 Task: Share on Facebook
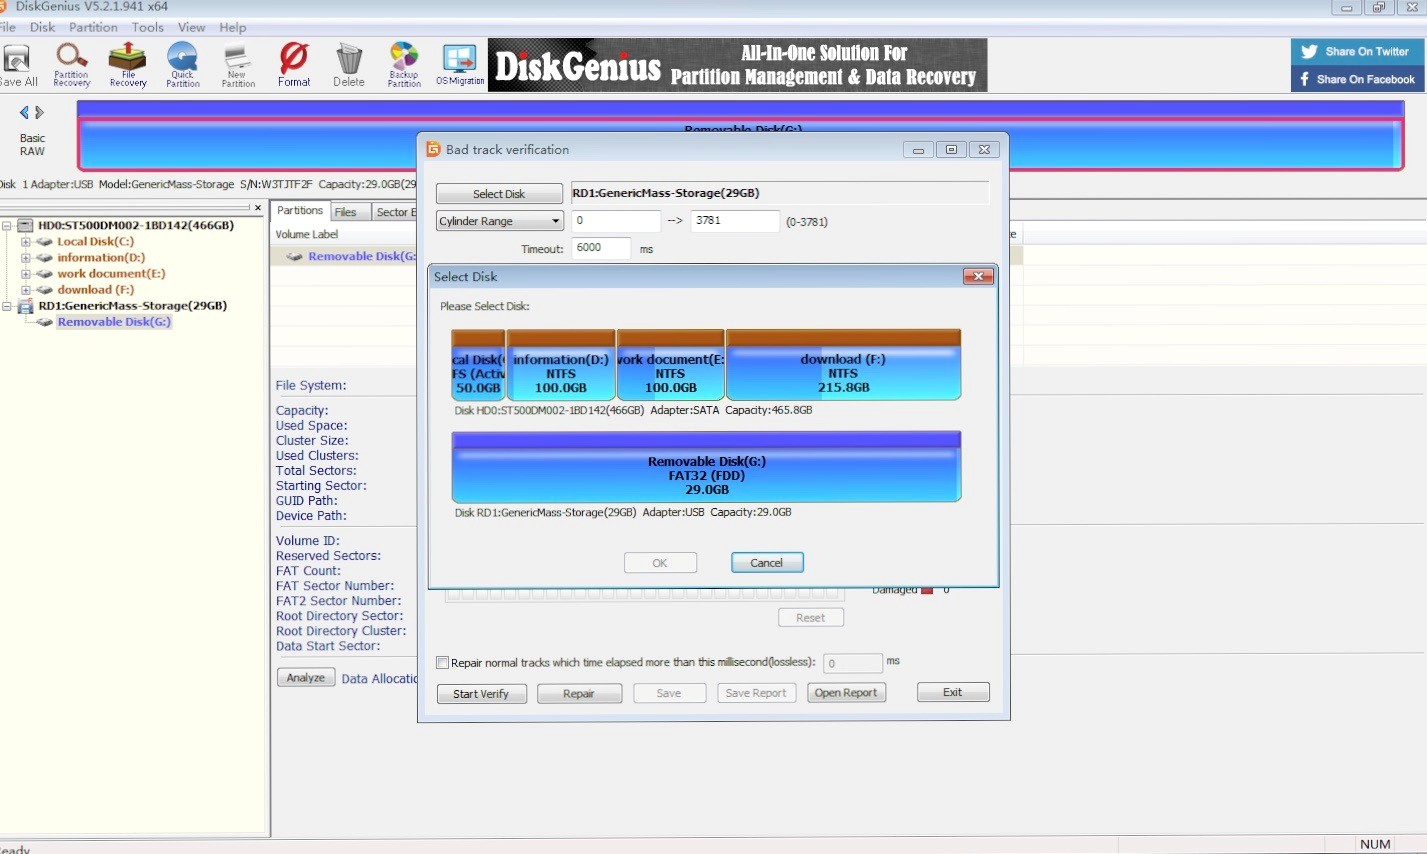click(x=1357, y=79)
